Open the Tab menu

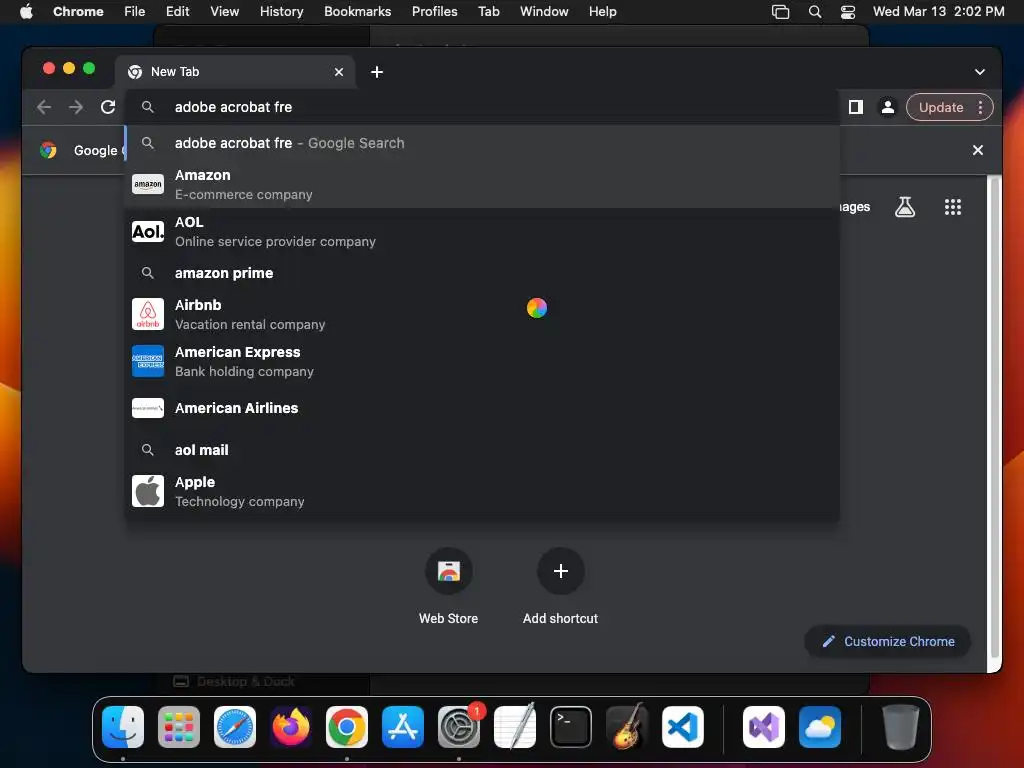488,11
